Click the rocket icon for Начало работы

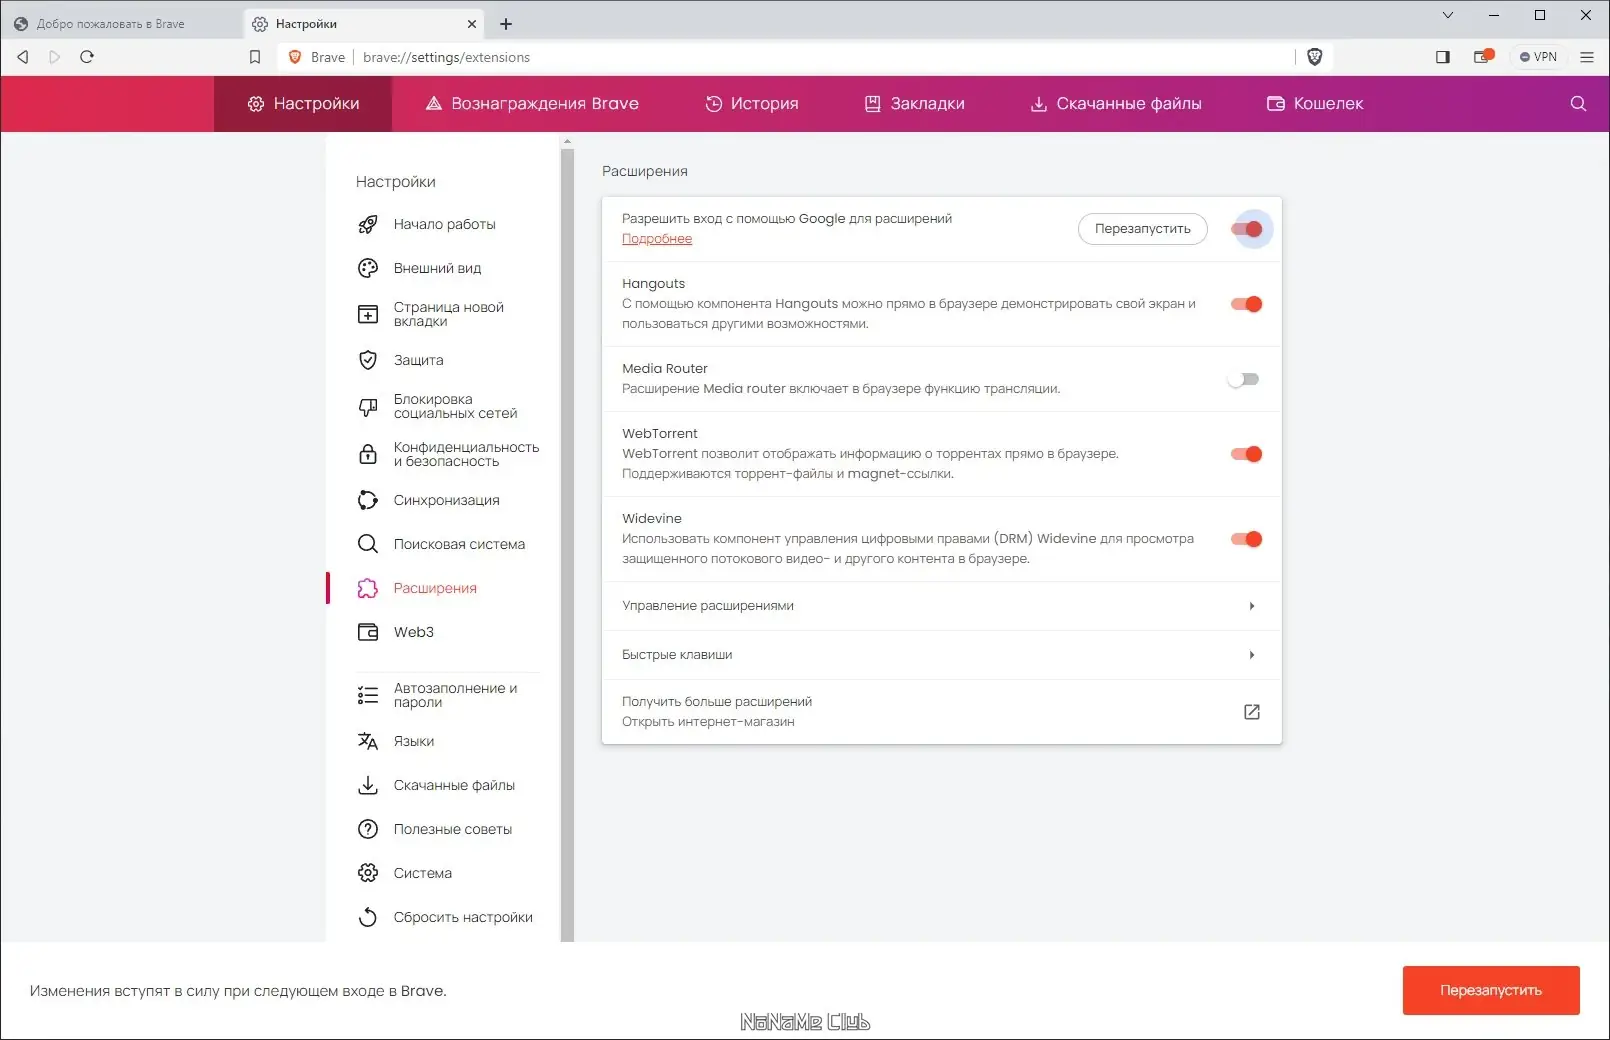pyautogui.click(x=368, y=224)
